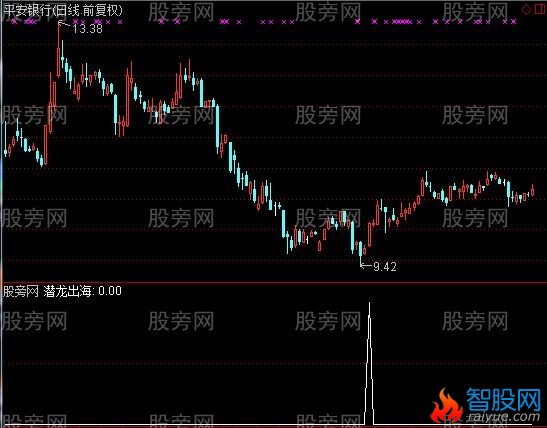Click the 13.38 high price label

click(88, 29)
